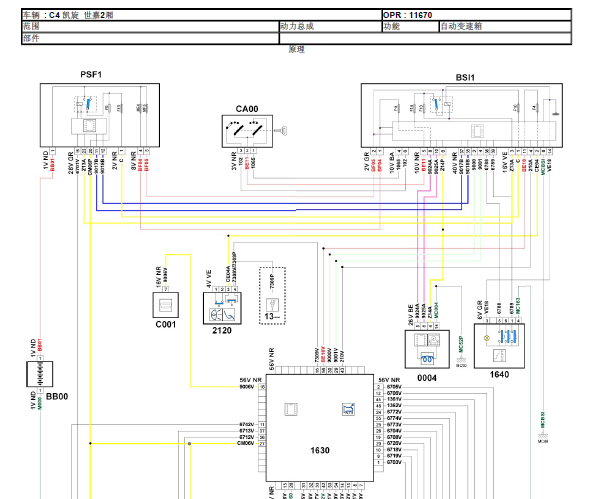
Task: Select the 2120 component label
Action: (x=222, y=330)
